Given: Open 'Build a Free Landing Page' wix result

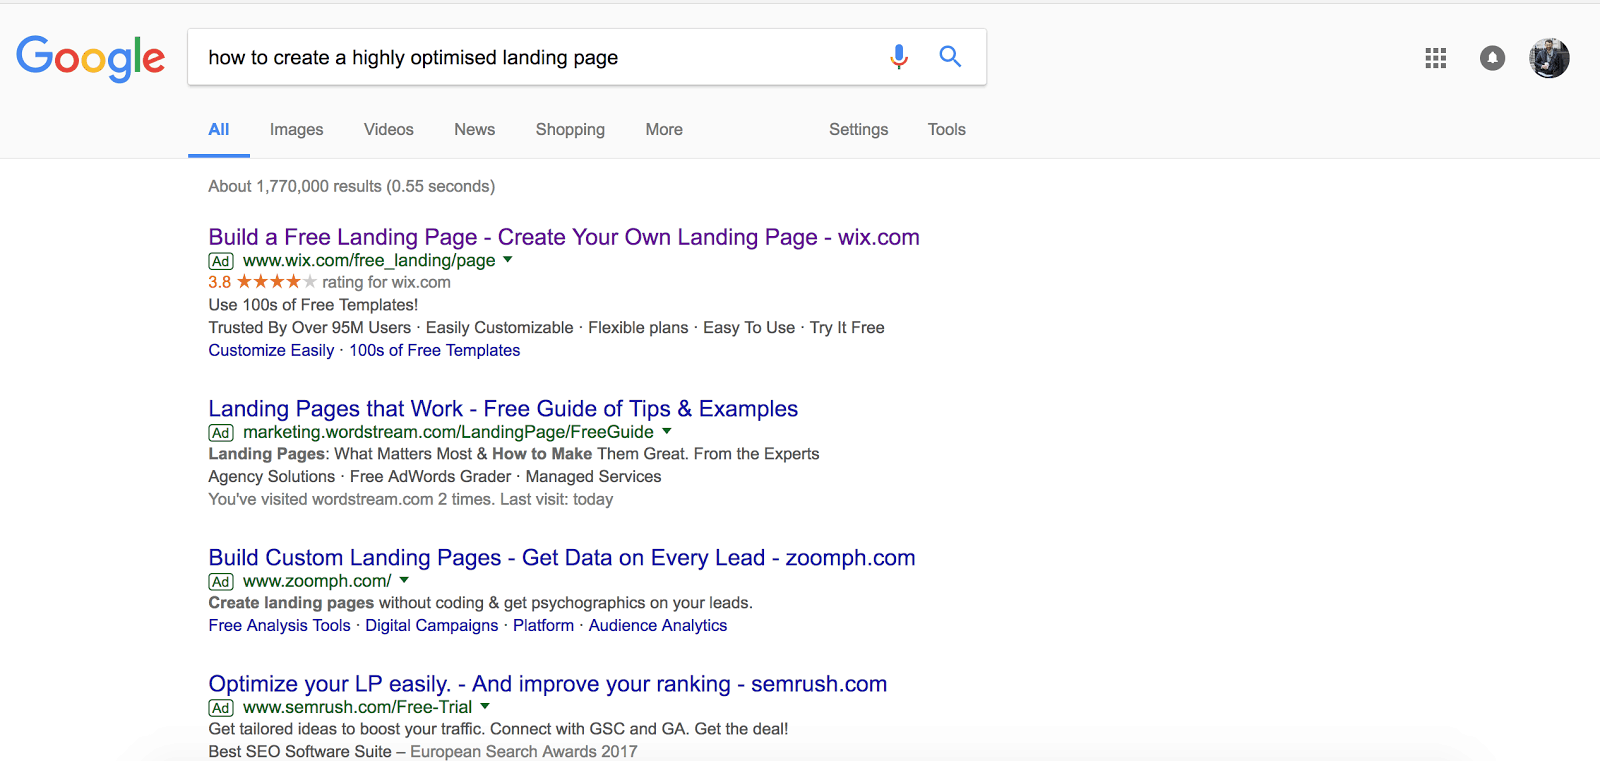Looking at the screenshot, I should click(564, 237).
